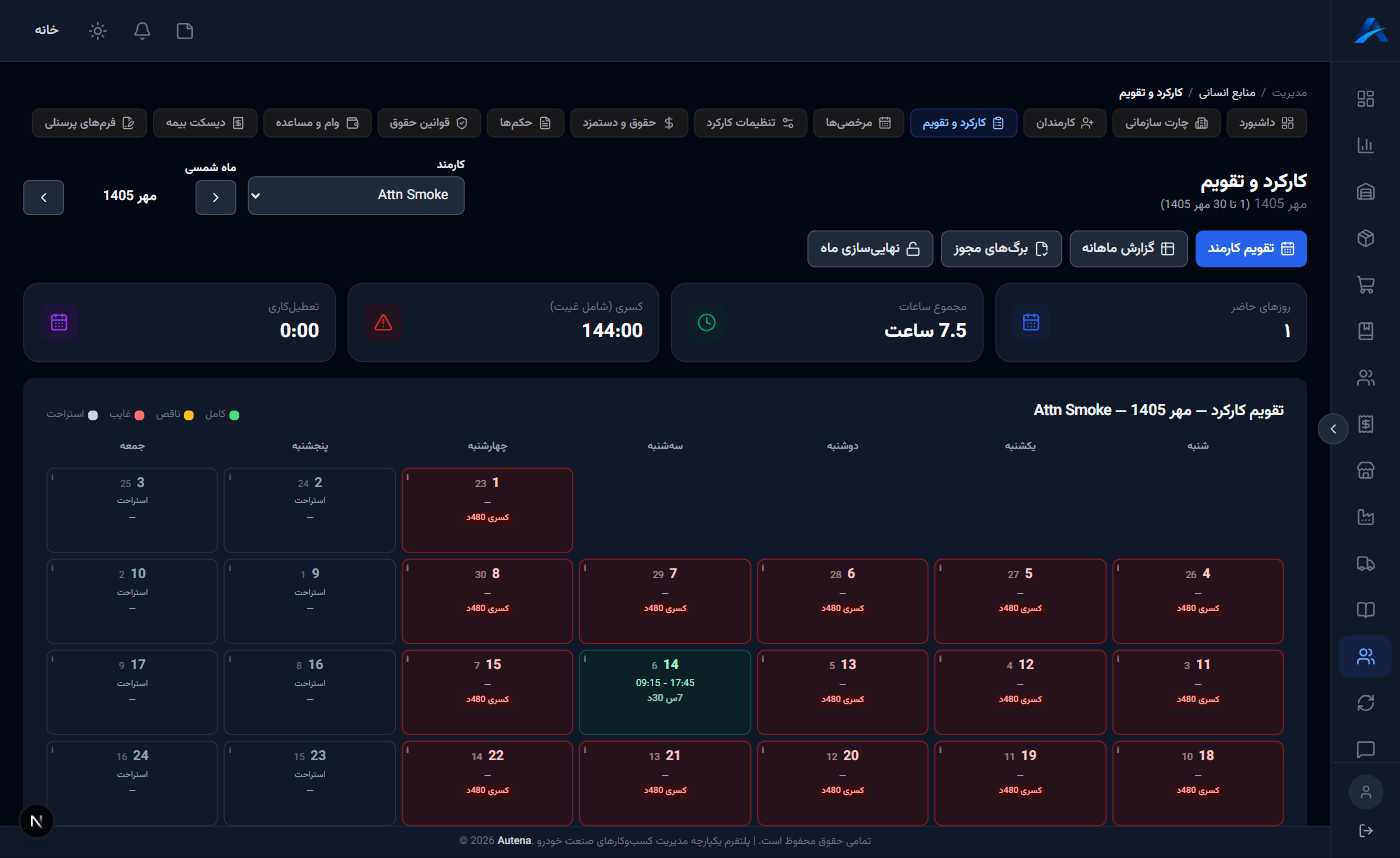
Task: Open the notifications bell
Action: (142, 30)
